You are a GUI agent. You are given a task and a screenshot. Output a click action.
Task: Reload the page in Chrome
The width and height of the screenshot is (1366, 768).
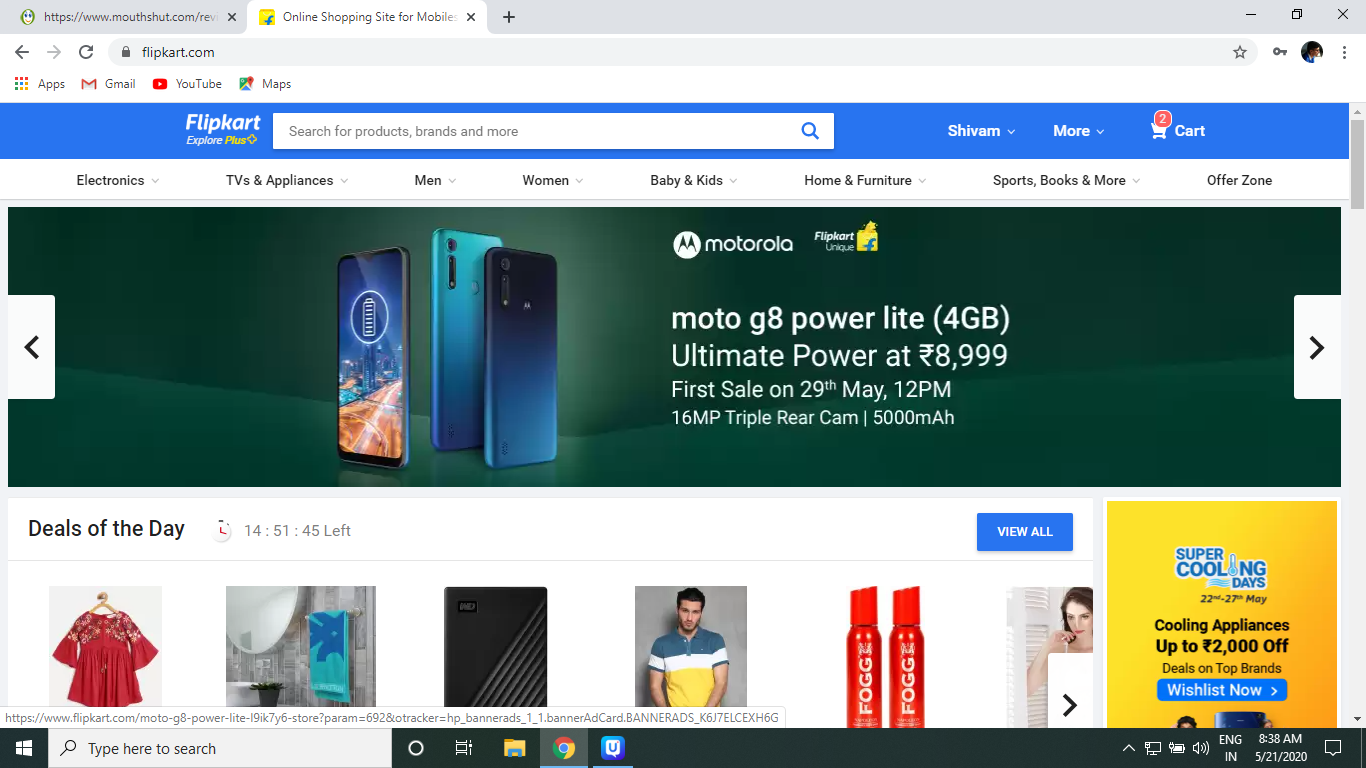[x=86, y=52]
